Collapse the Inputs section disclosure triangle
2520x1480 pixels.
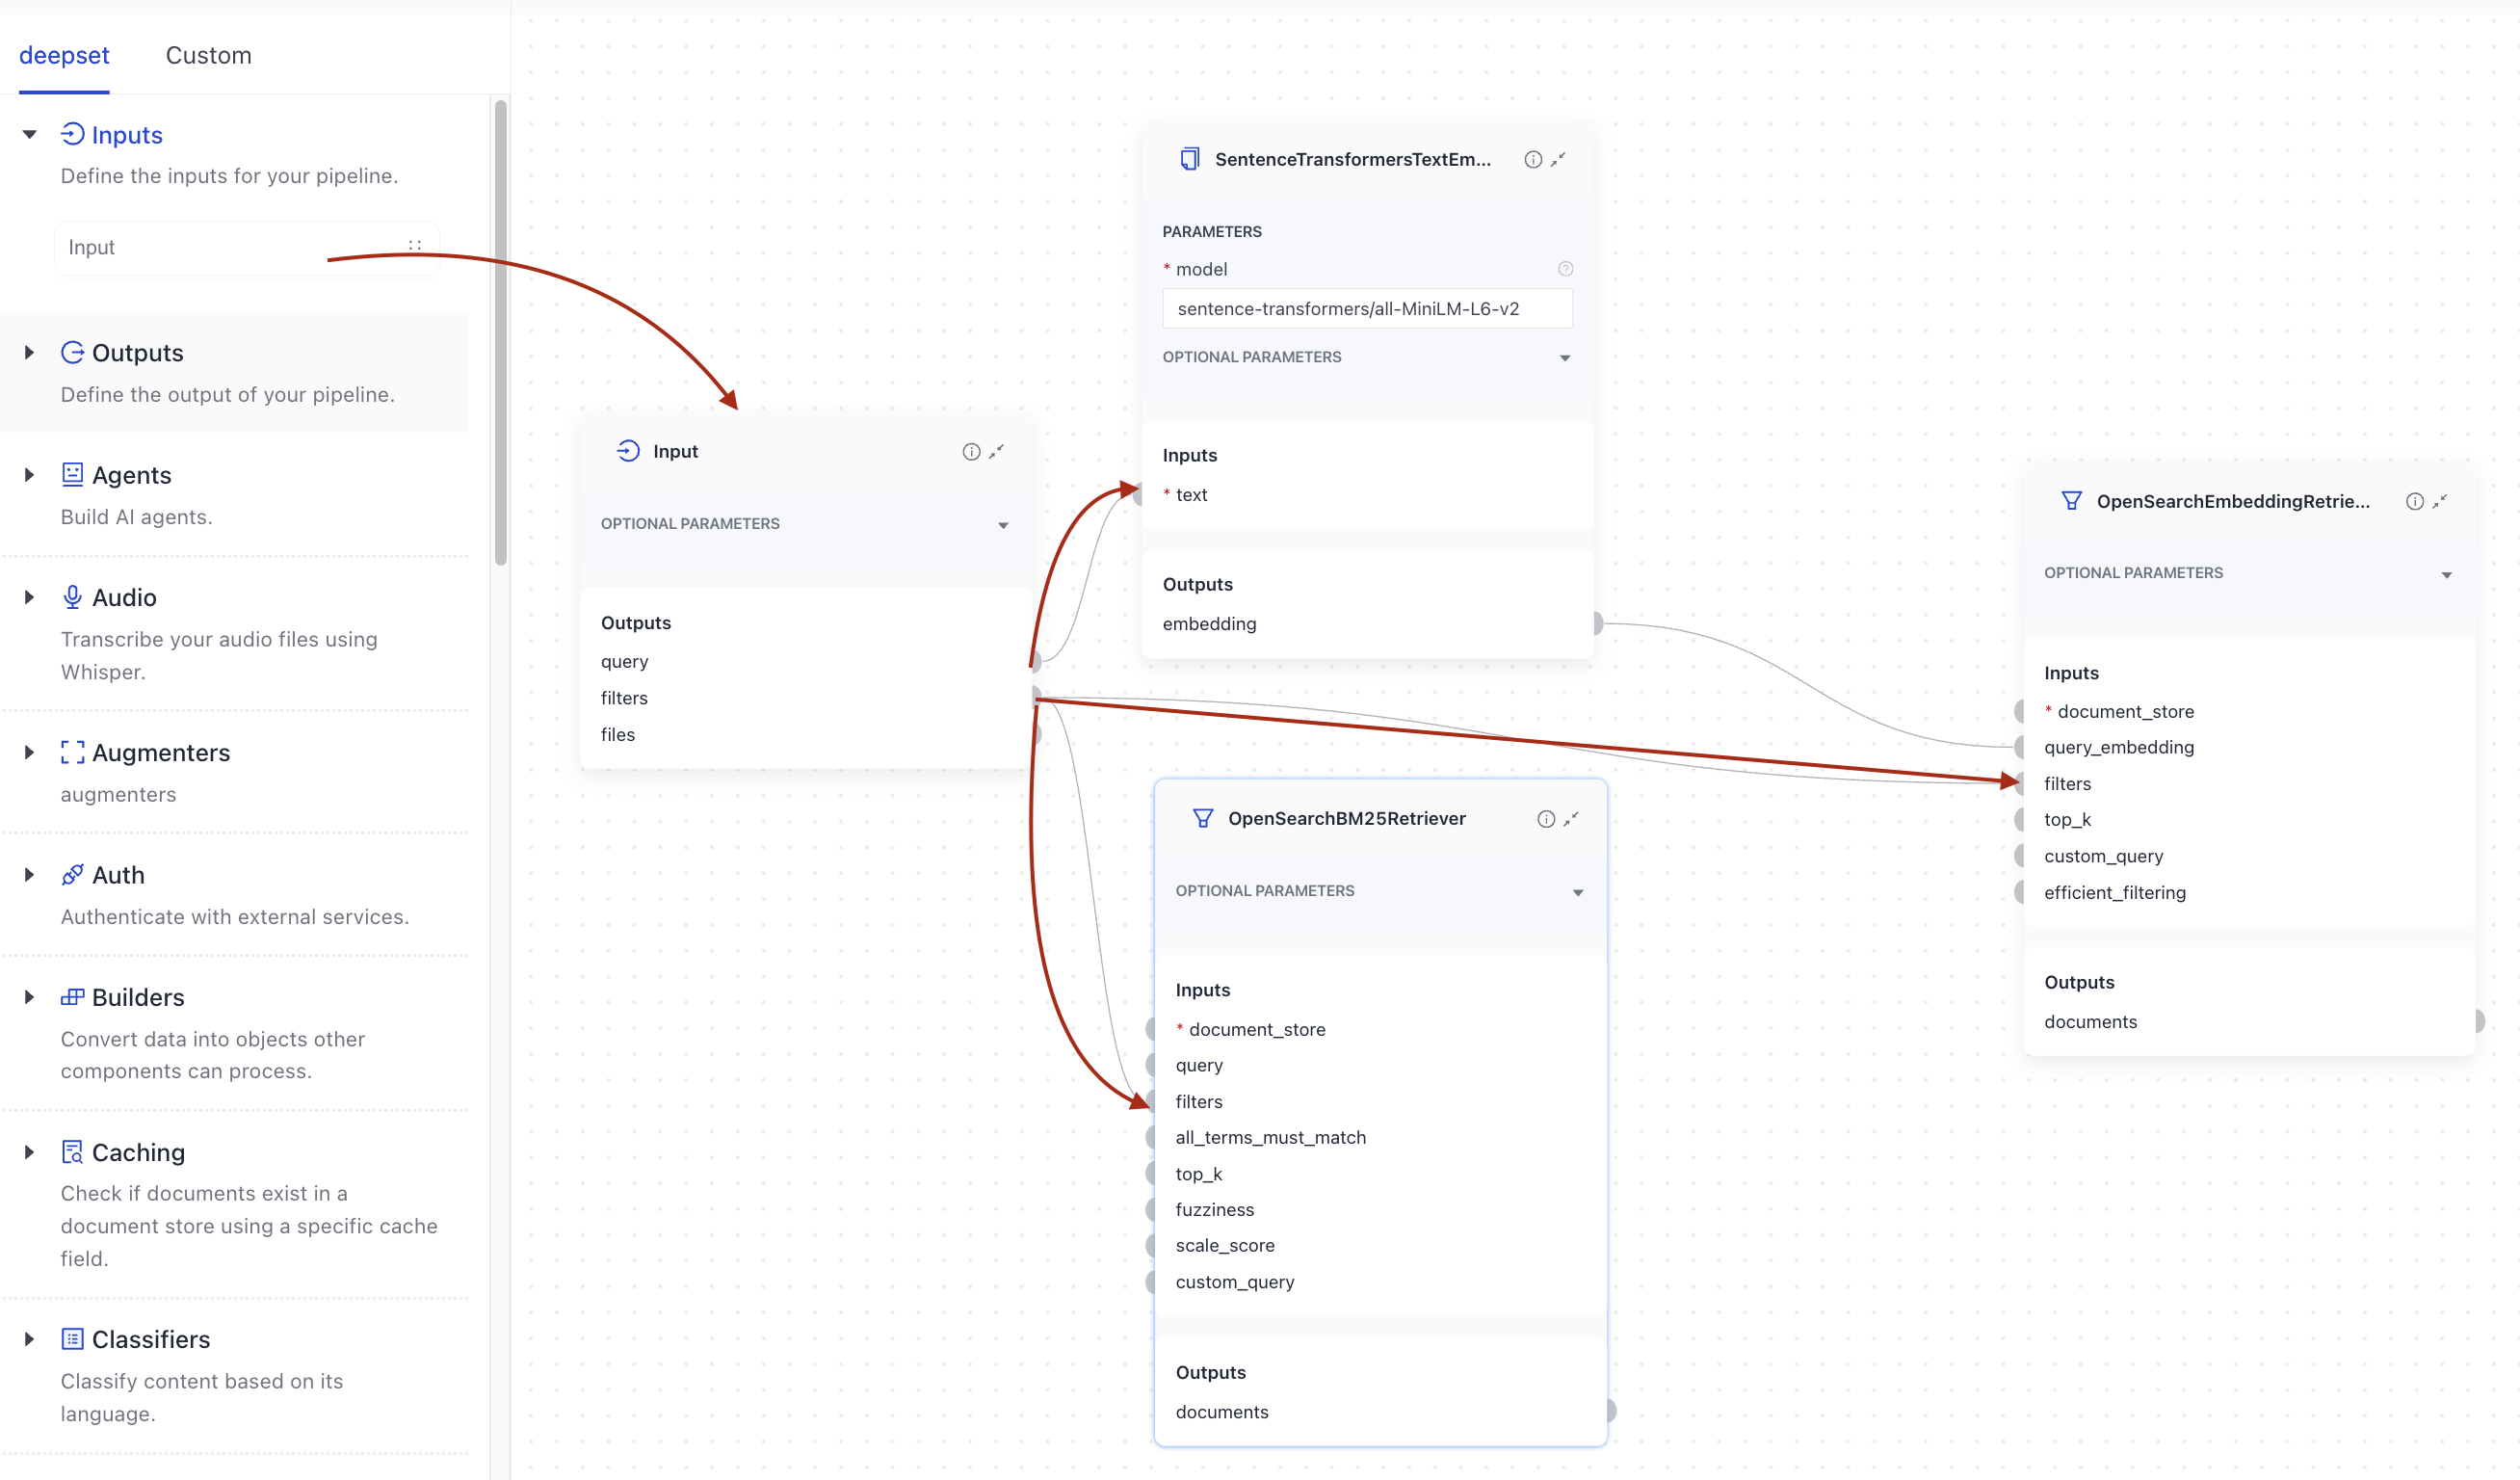tap(28, 134)
